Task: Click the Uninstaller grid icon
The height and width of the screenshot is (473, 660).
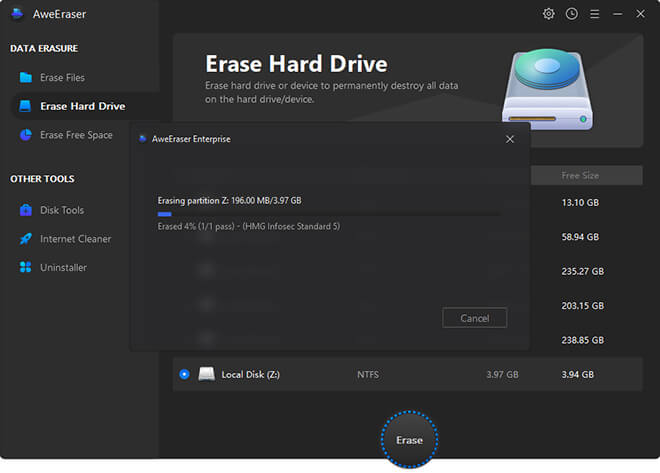Action: (x=26, y=267)
